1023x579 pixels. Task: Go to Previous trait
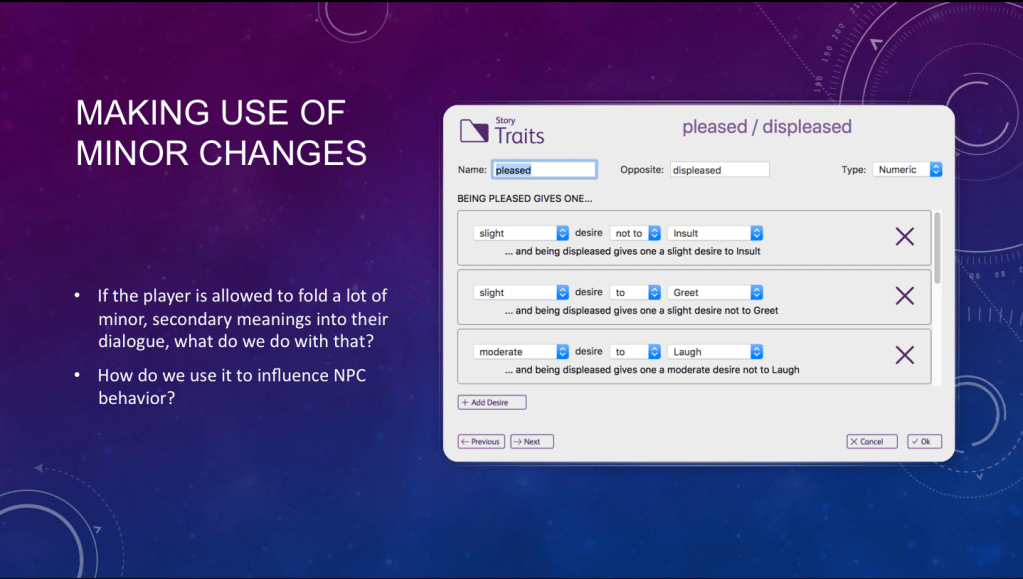[x=481, y=441]
